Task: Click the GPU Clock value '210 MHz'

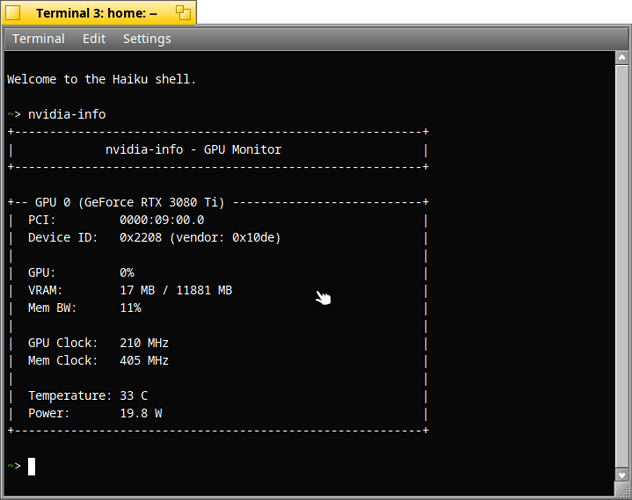Action: pos(144,343)
